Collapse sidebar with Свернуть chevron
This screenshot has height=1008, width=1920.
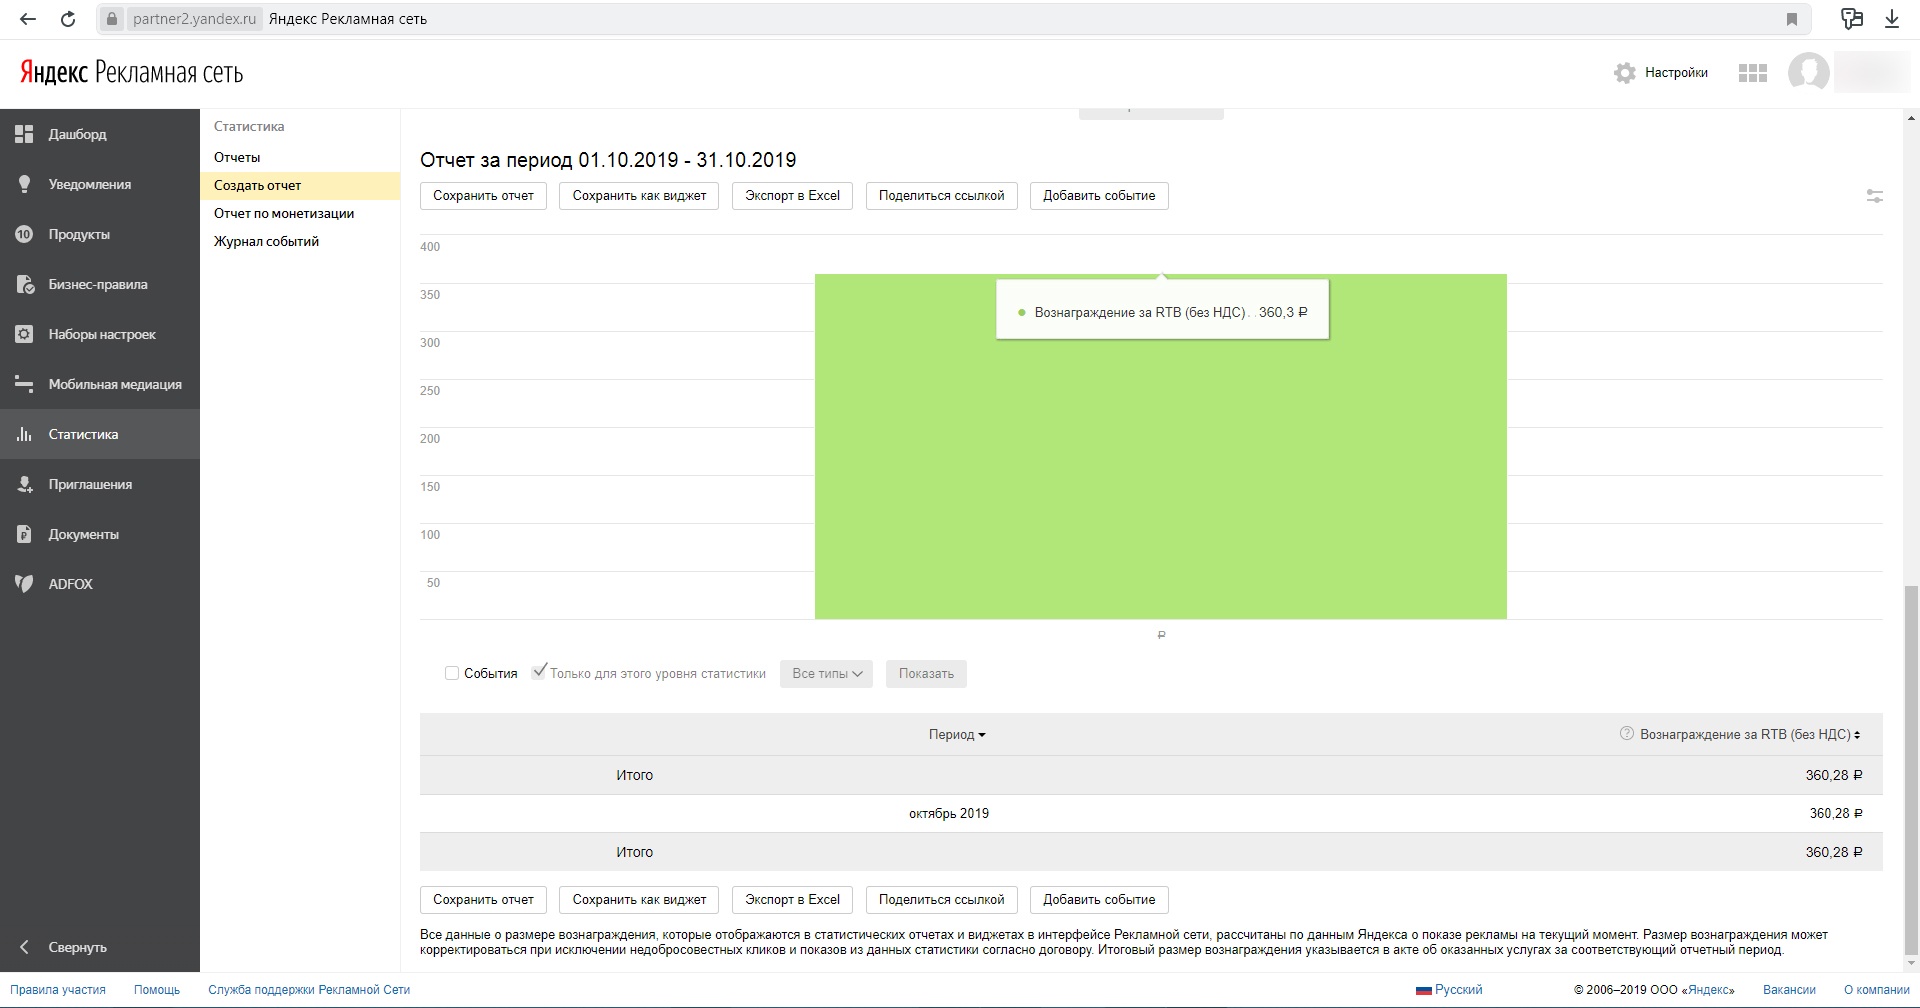[24, 947]
